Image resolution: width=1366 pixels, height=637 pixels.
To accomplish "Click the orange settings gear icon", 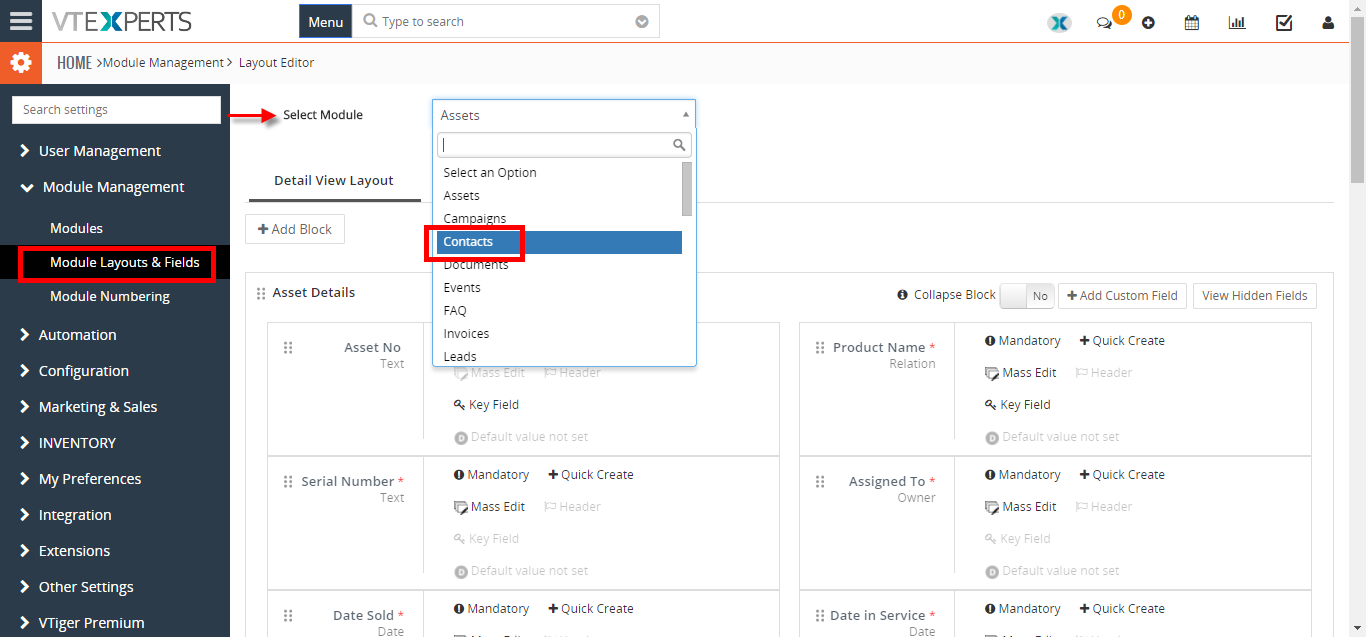I will coord(21,63).
